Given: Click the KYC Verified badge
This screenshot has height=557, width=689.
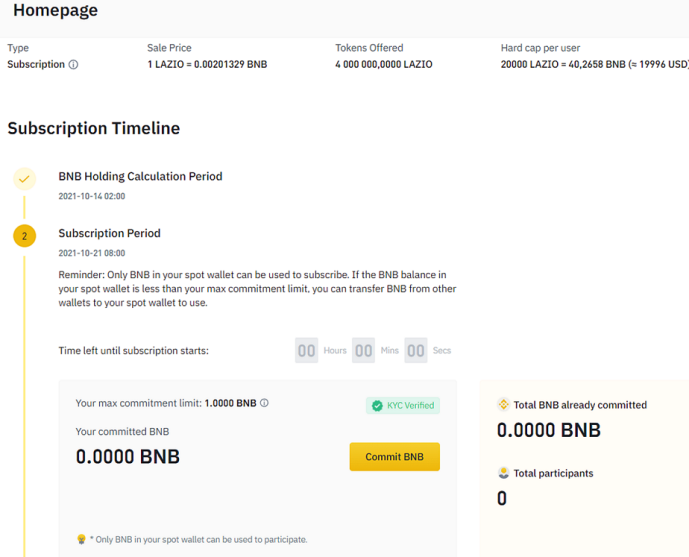Looking at the screenshot, I should click(403, 405).
